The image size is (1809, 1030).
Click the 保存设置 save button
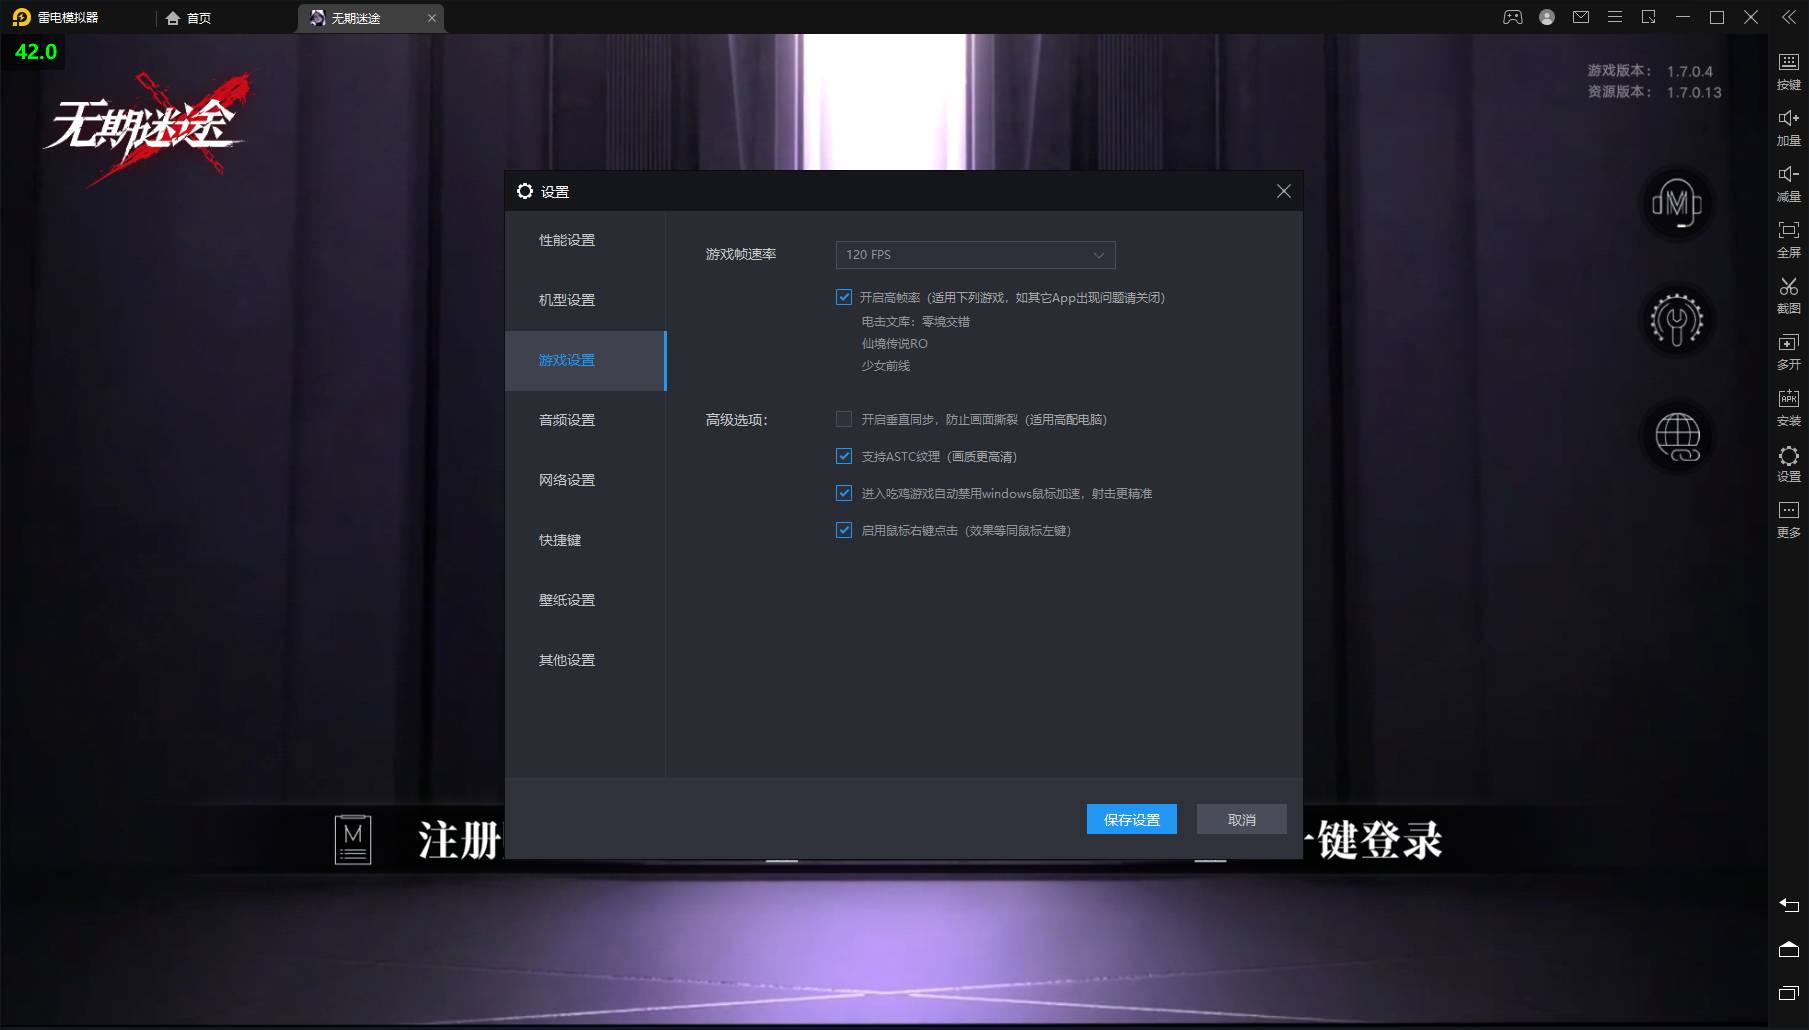pyautogui.click(x=1131, y=819)
